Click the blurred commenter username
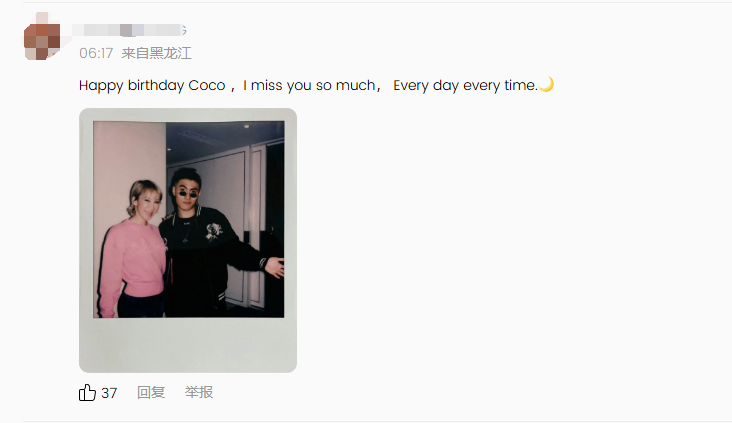732x423 pixels. click(128, 30)
